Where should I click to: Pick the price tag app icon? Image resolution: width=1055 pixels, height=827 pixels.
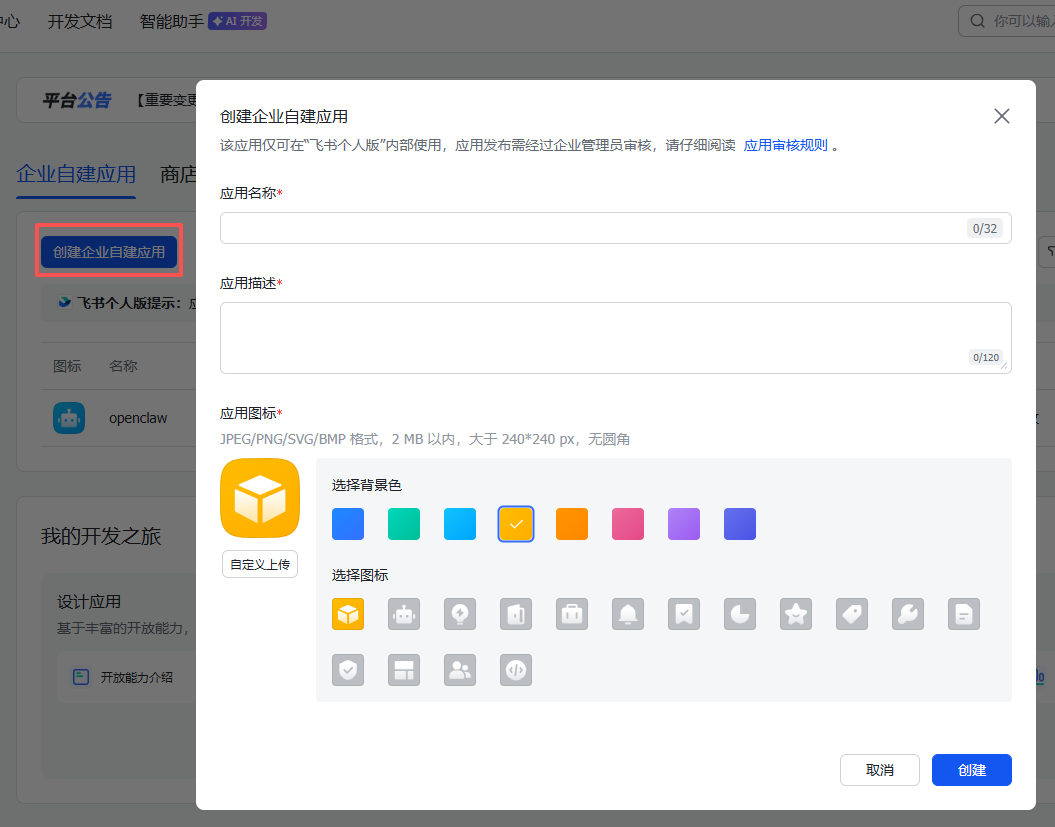pos(852,614)
